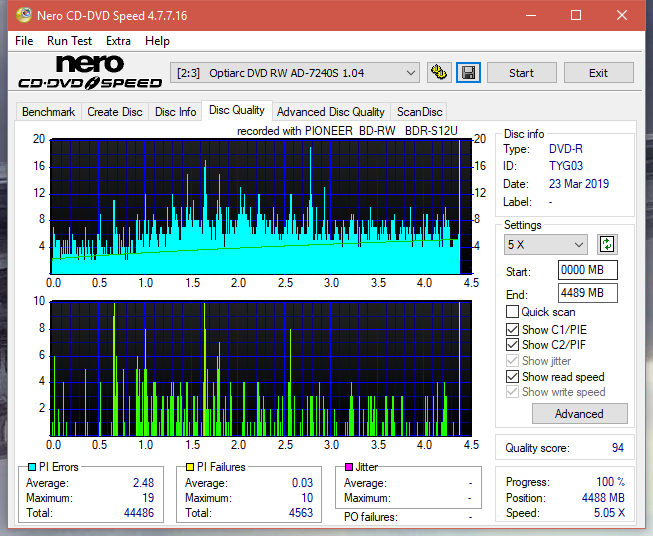Switch to the Create Disc tab
Image resolution: width=653 pixels, height=536 pixels.
[x=115, y=112]
